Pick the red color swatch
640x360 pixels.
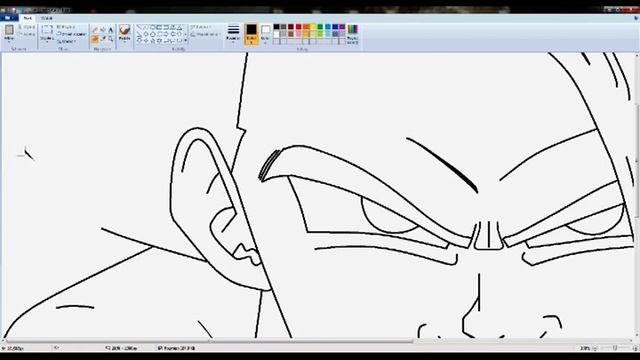(x=298, y=27)
